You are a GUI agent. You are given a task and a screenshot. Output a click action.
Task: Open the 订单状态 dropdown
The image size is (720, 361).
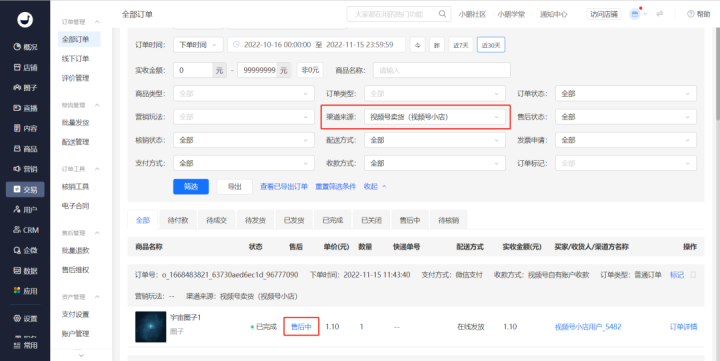click(626, 94)
